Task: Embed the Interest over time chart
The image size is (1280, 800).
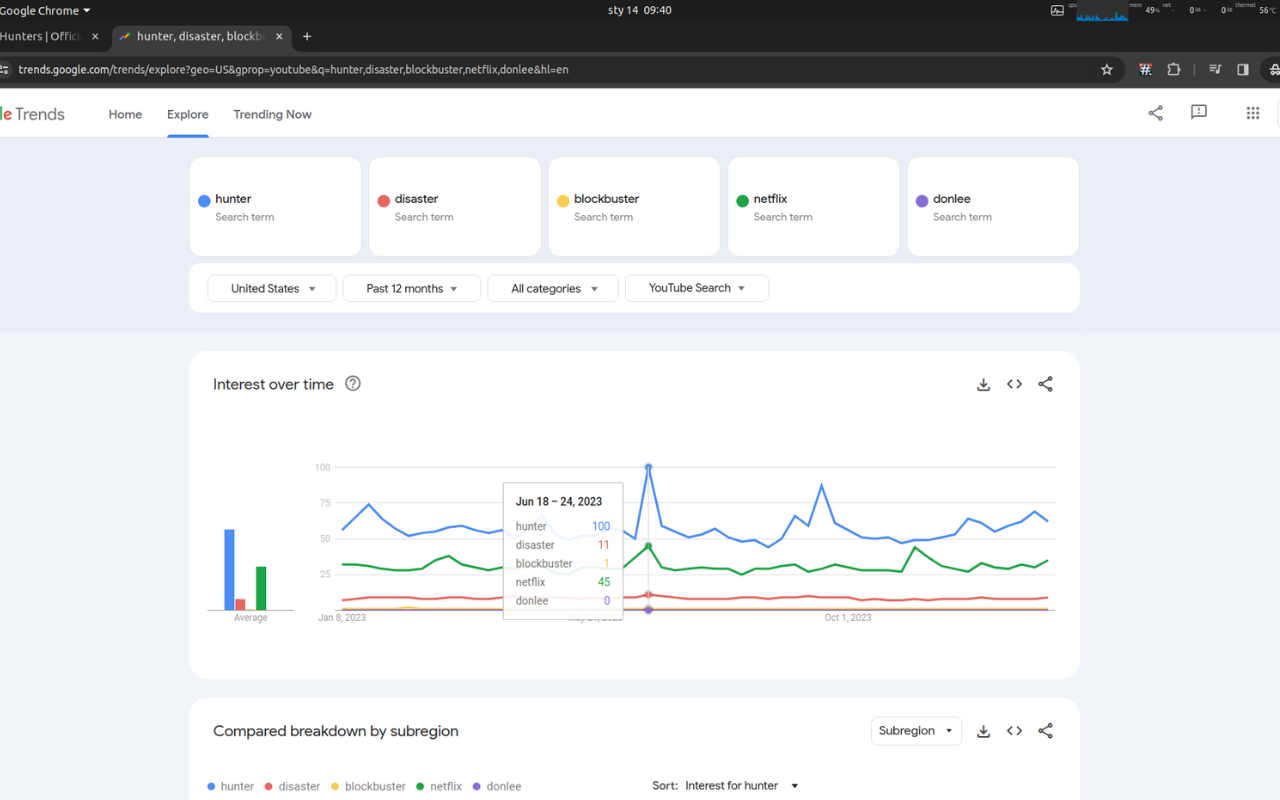Action: tap(1015, 384)
